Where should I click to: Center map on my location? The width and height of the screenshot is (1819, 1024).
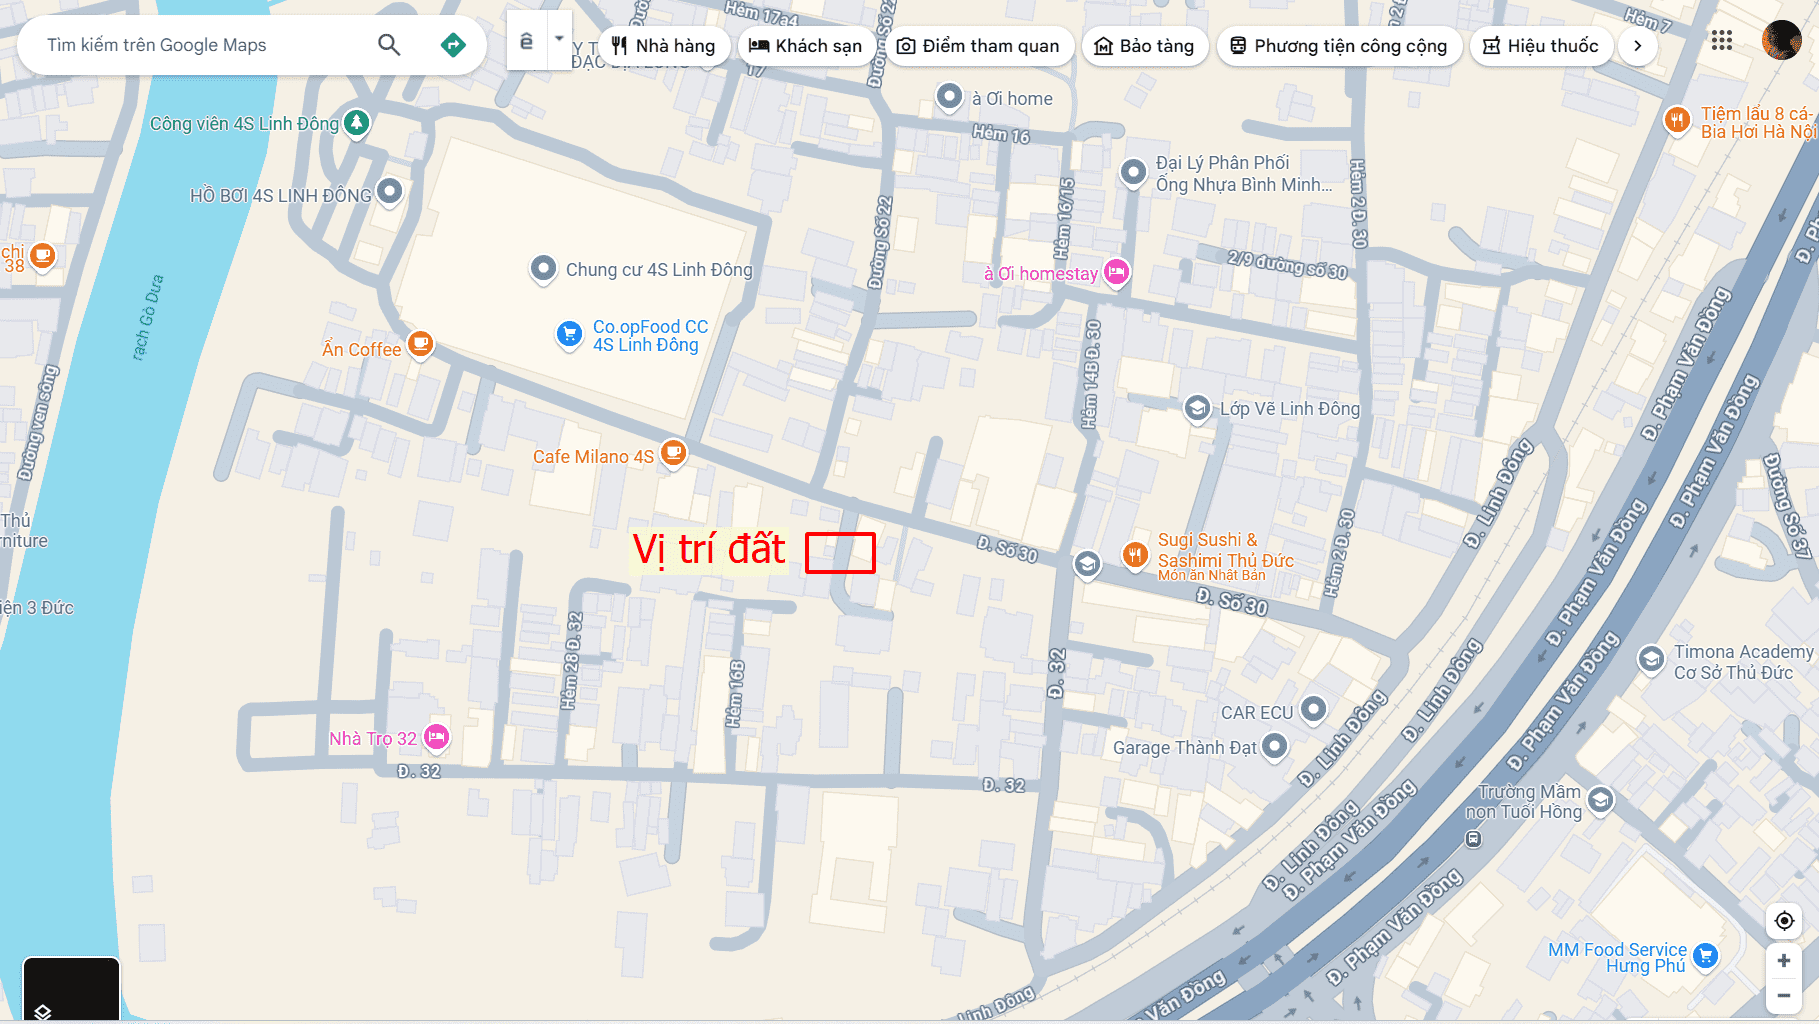(x=1784, y=920)
